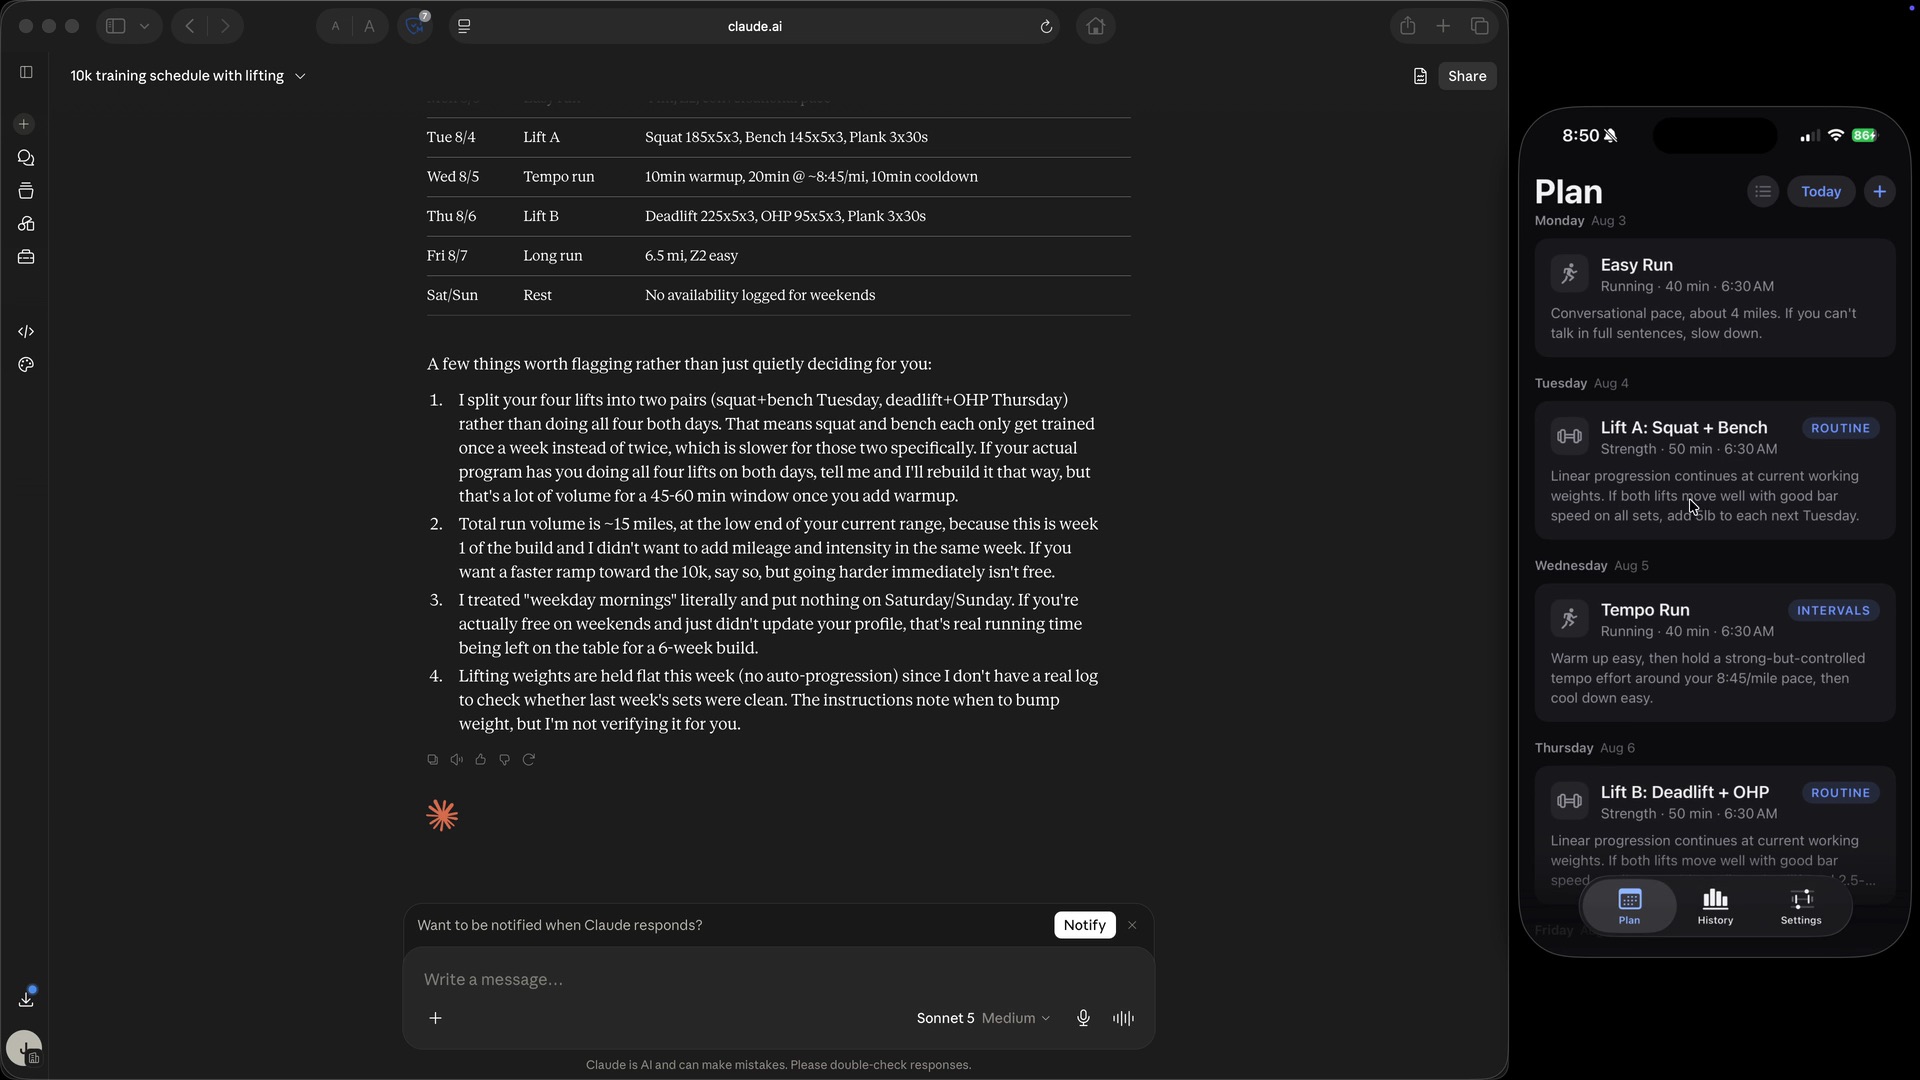The image size is (1920, 1080).
Task: Retry the response with the regenerate icon
Action: [x=529, y=759]
